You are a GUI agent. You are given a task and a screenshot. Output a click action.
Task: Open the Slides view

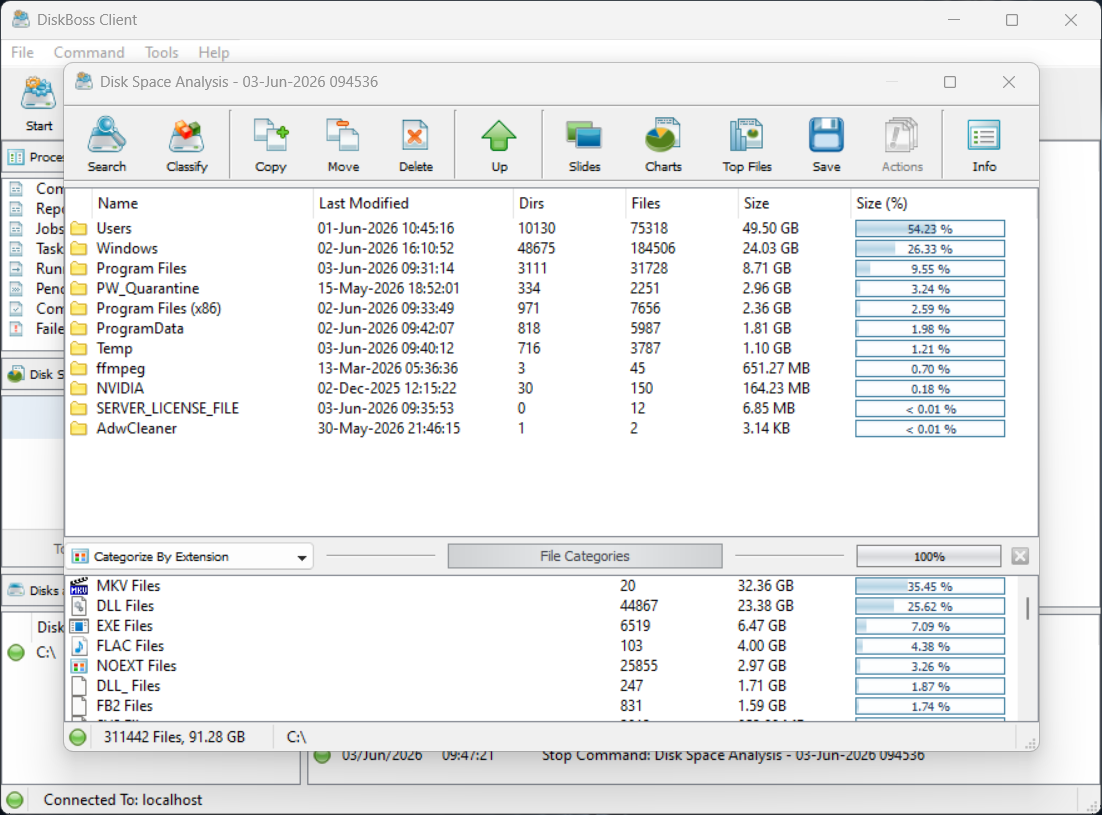[584, 144]
